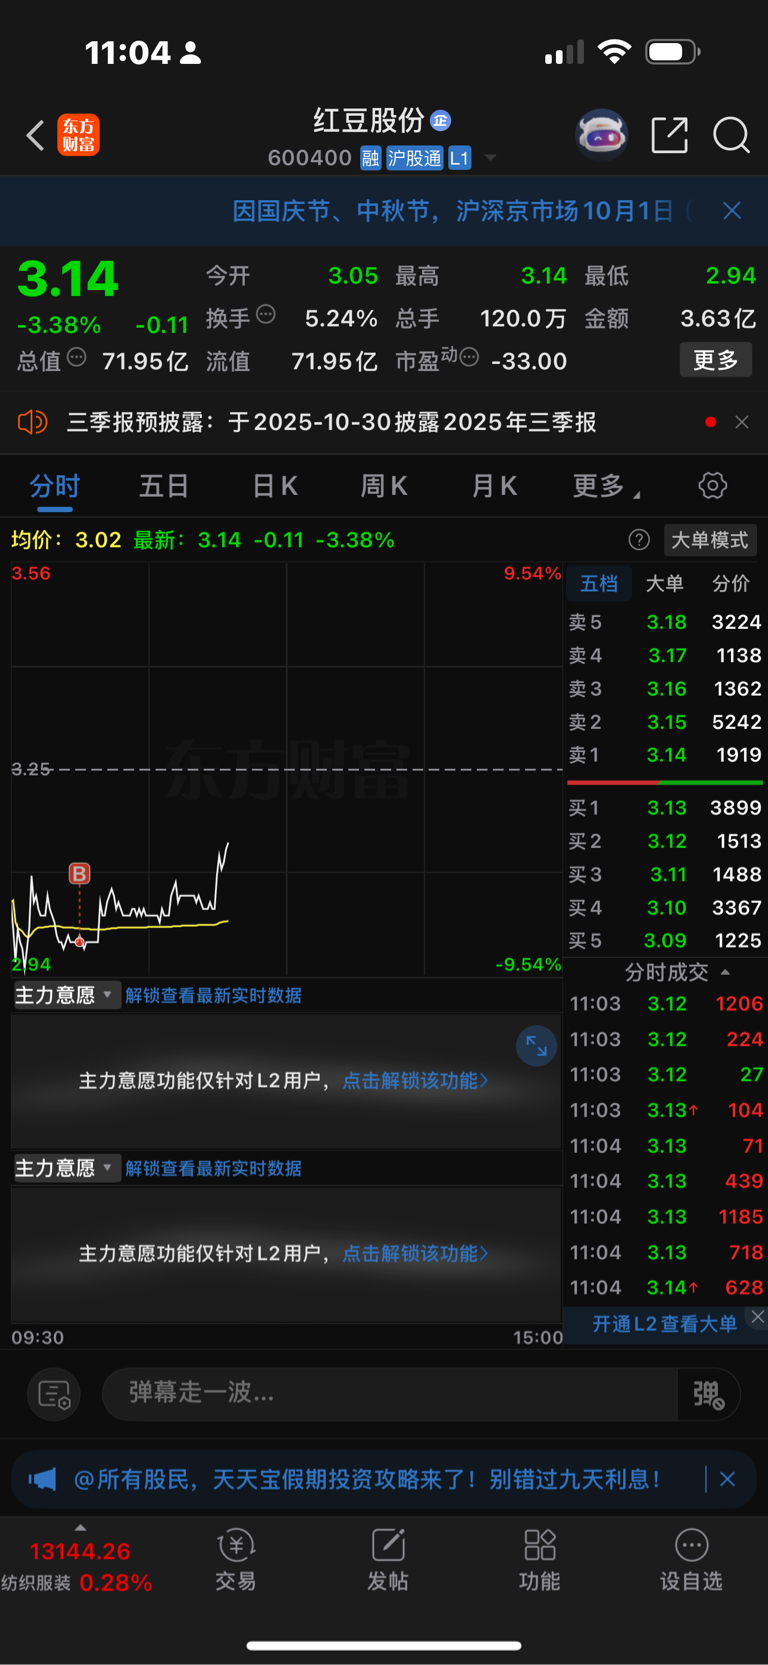Tap the 卖5 row at 3.18
The image size is (768, 1665).
[665, 622]
